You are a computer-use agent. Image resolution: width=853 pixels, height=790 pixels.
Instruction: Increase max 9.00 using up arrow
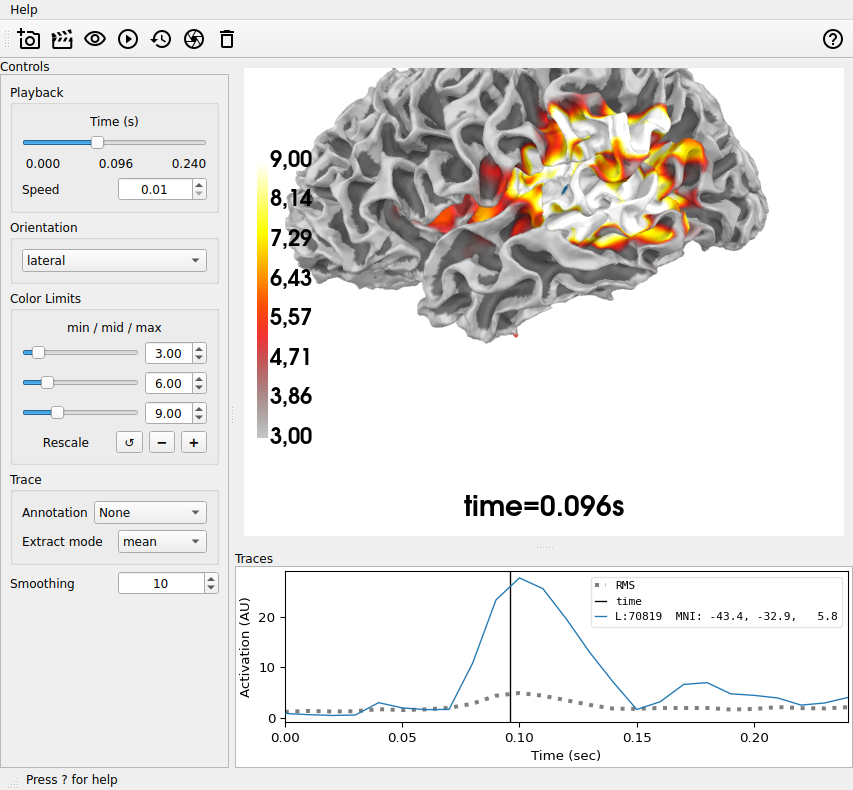[x=199, y=409]
